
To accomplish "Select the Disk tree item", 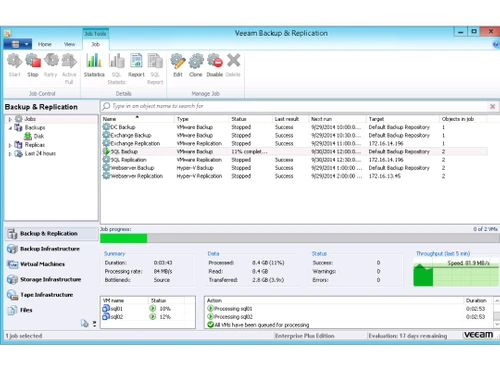I will (x=34, y=136).
